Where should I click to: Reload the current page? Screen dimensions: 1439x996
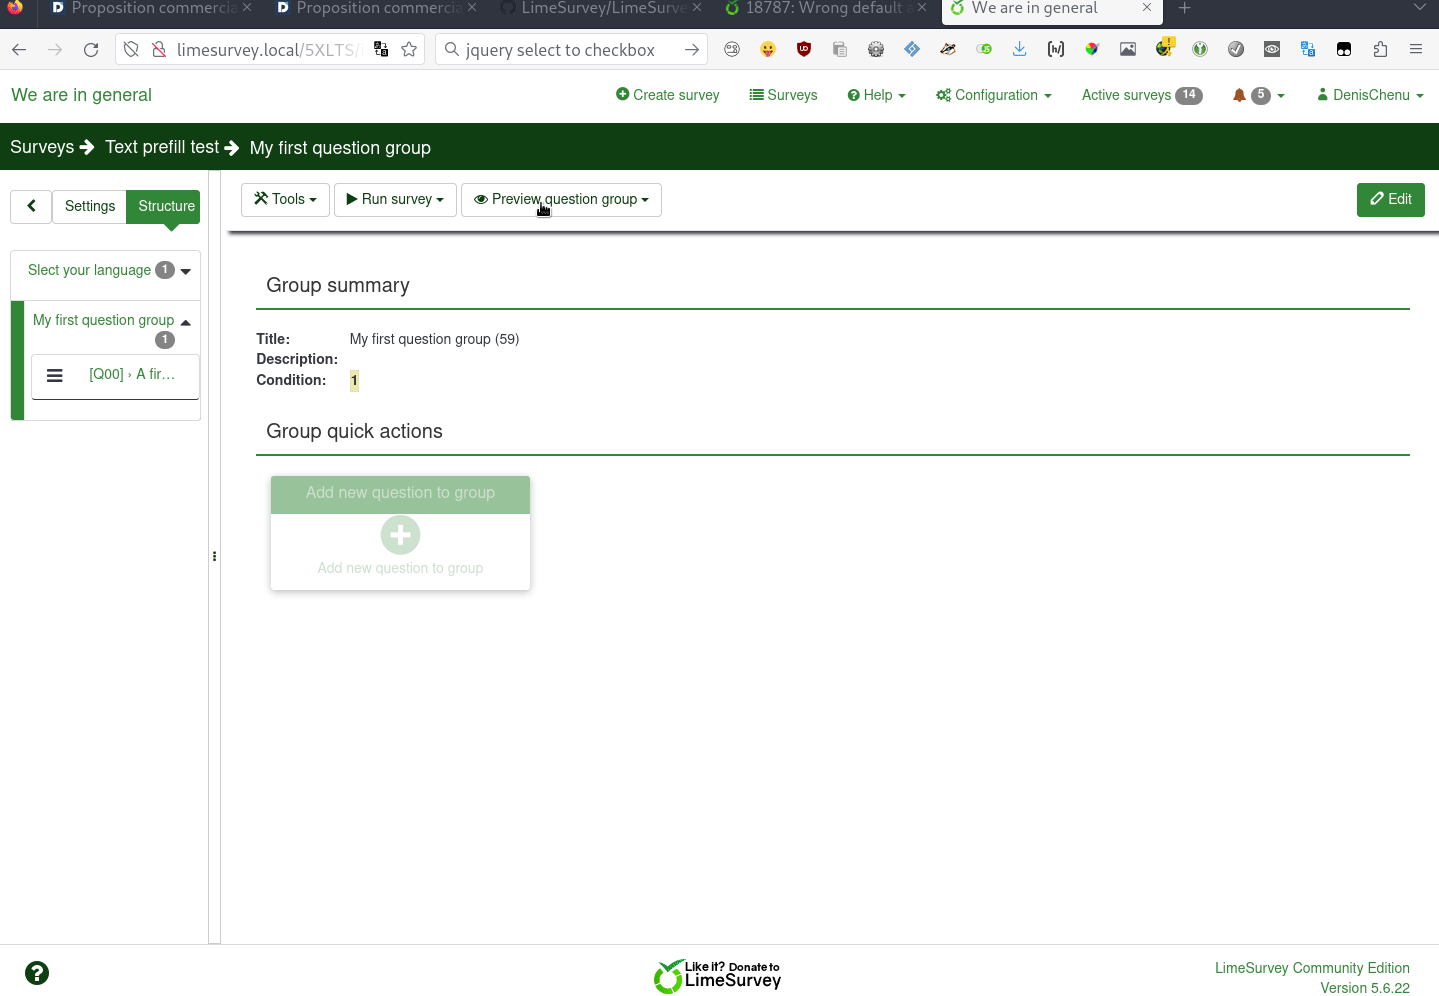tap(91, 49)
